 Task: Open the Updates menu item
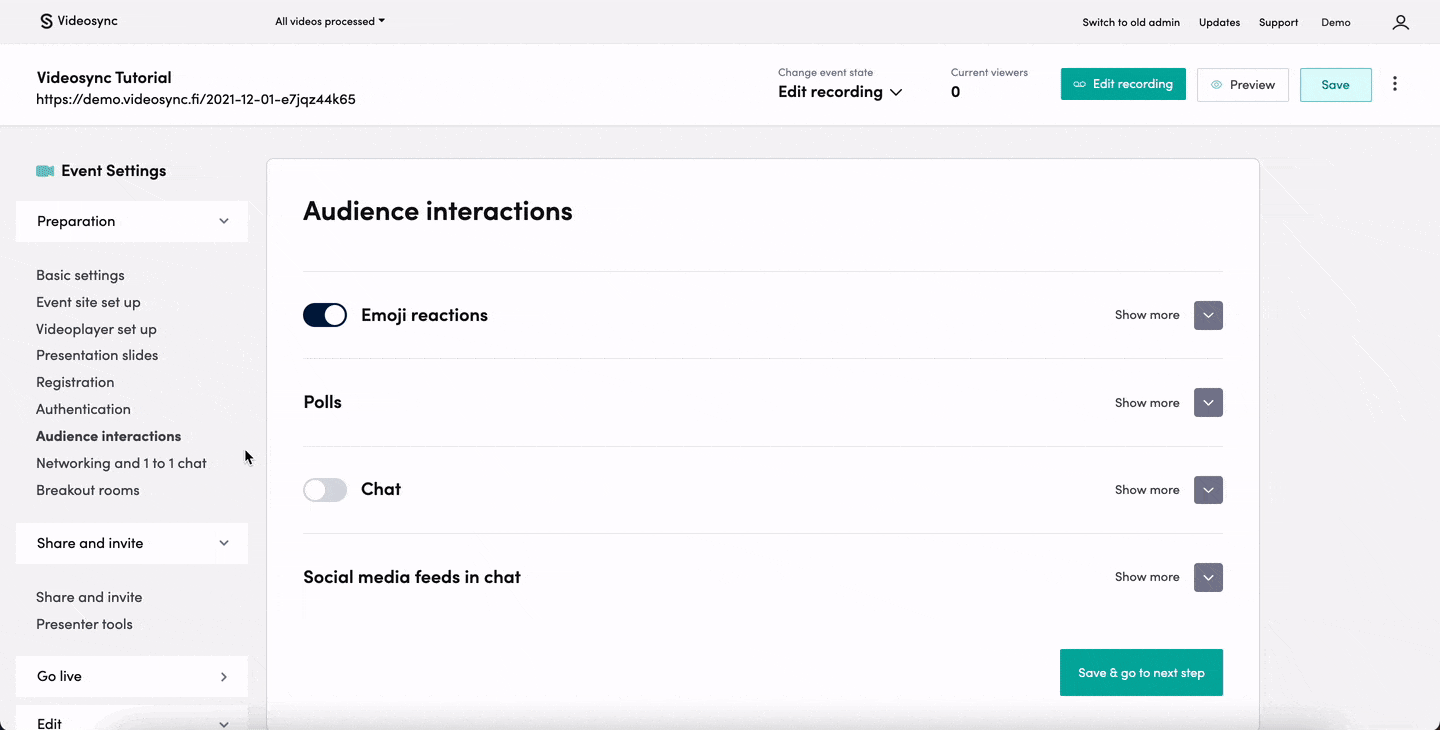point(1219,21)
